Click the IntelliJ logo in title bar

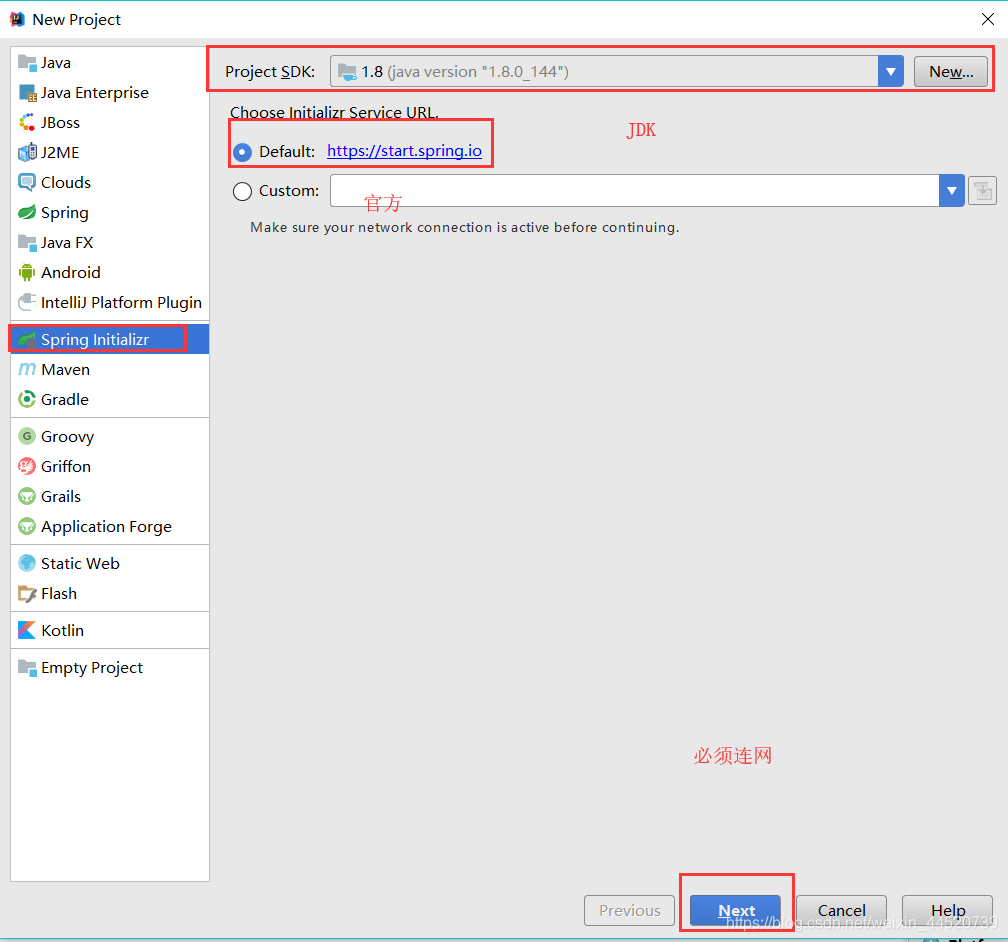tap(17, 20)
